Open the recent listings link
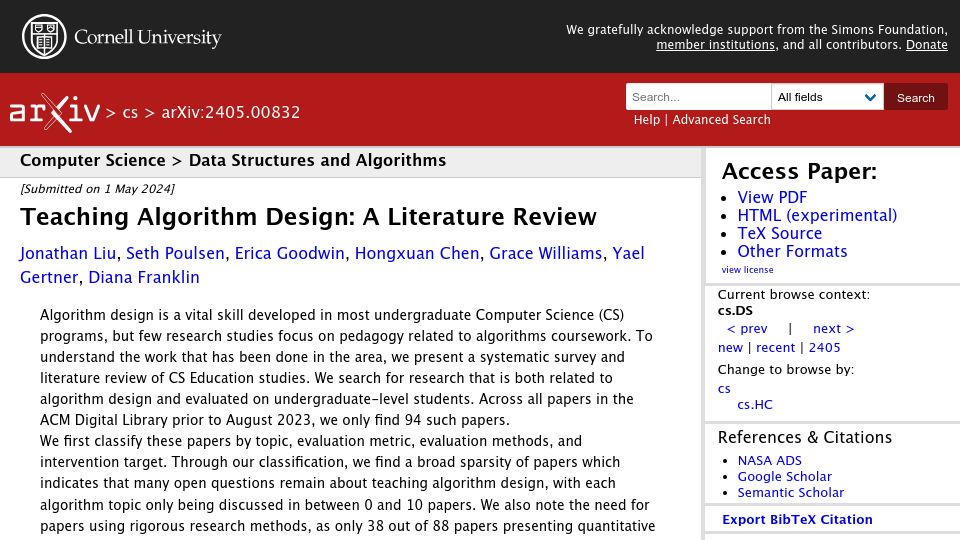Screen dimensions: 960x540 pyautogui.click(x=775, y=348)
